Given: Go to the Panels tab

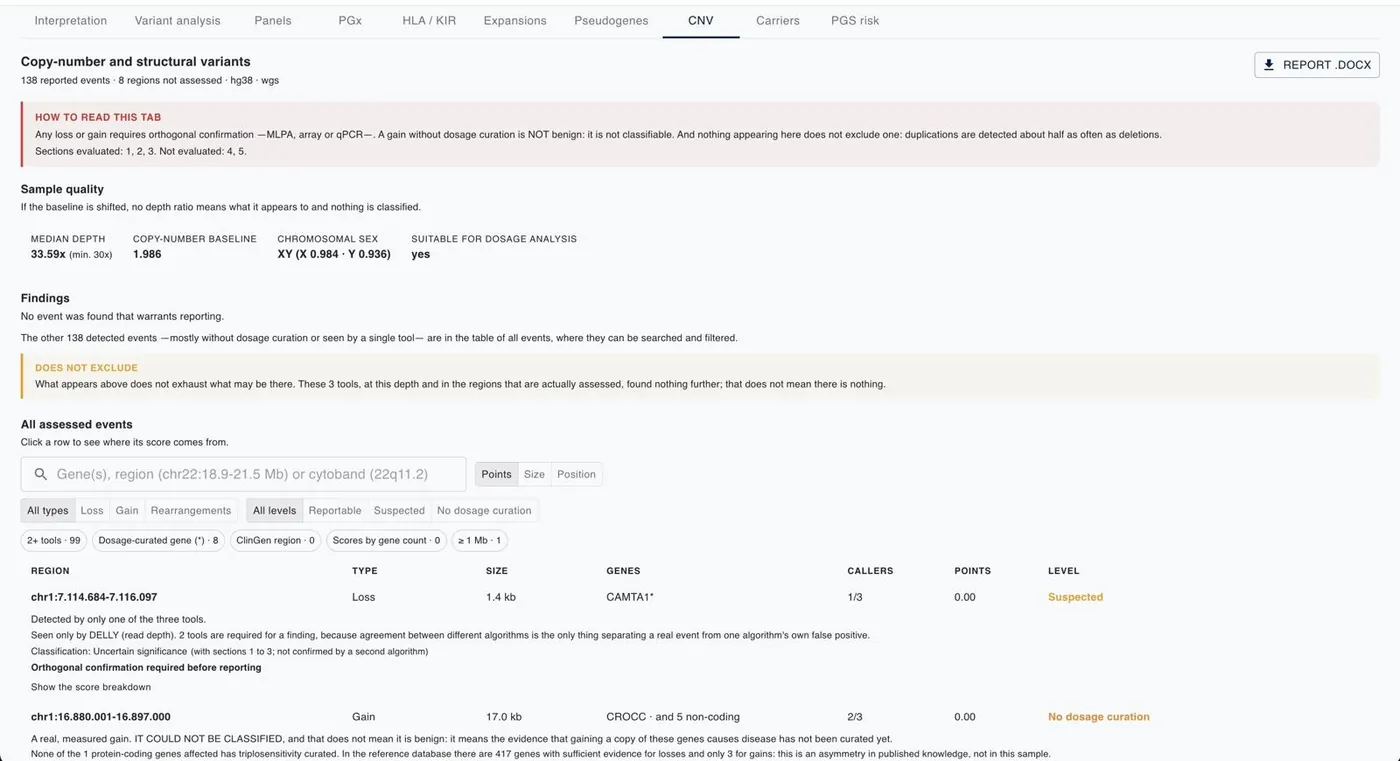Looking at the screenshot, I should tap(273, 20).
